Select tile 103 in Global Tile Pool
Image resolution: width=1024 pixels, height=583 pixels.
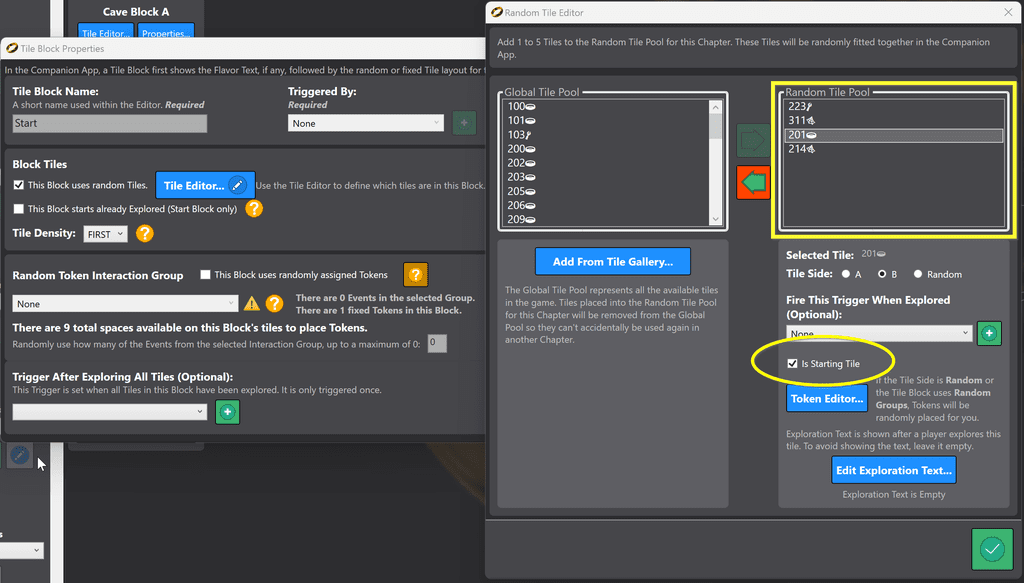coord(606,134)
